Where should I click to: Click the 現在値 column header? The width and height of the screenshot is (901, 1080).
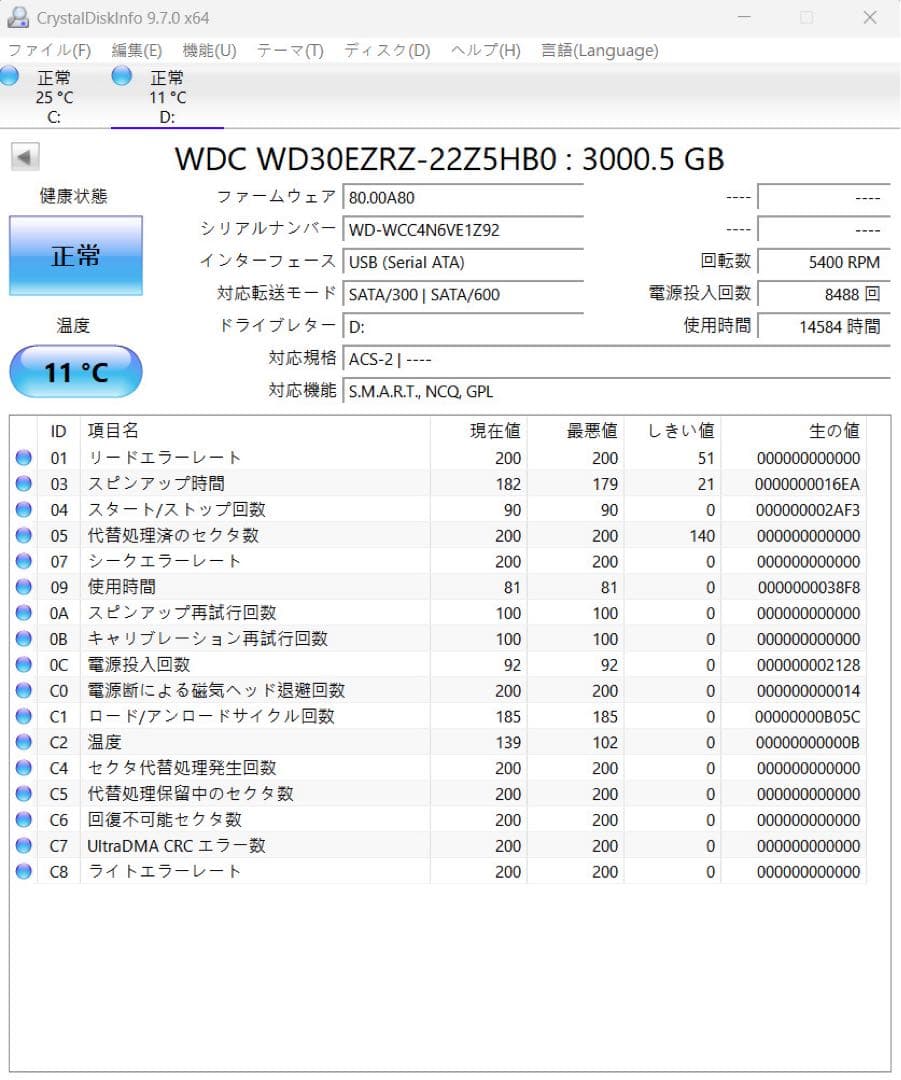pyautogui.click(x=479, y=430)
